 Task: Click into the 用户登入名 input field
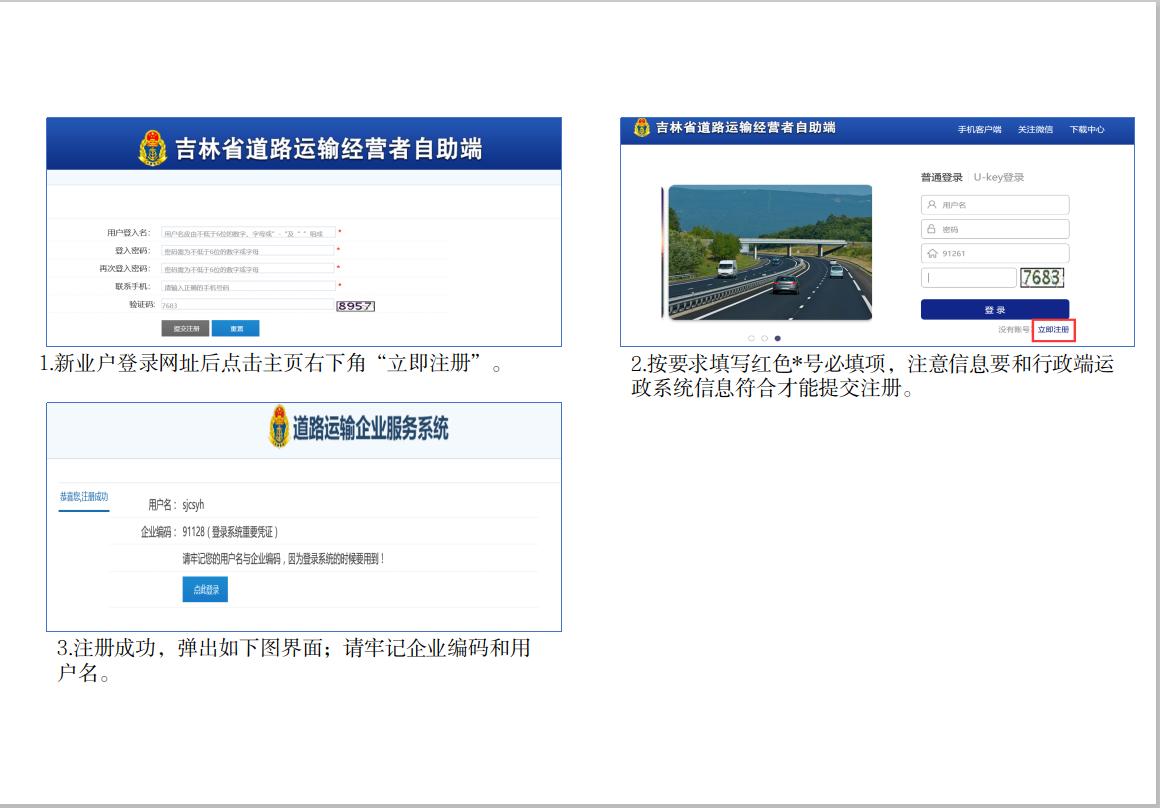pos(248,232)
